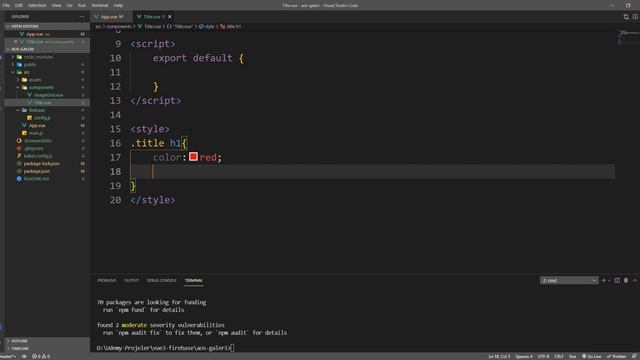Screen dimensions: 640x360
Task: Open the .gitignore file
Action: point(47,148)
